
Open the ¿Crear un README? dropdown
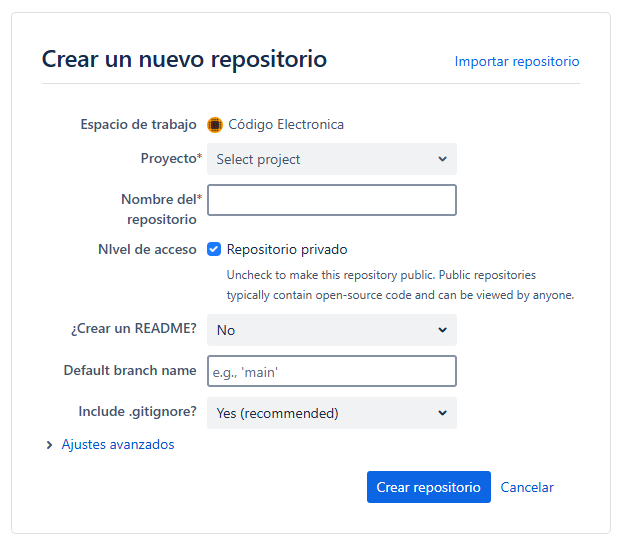click(332, 330)
